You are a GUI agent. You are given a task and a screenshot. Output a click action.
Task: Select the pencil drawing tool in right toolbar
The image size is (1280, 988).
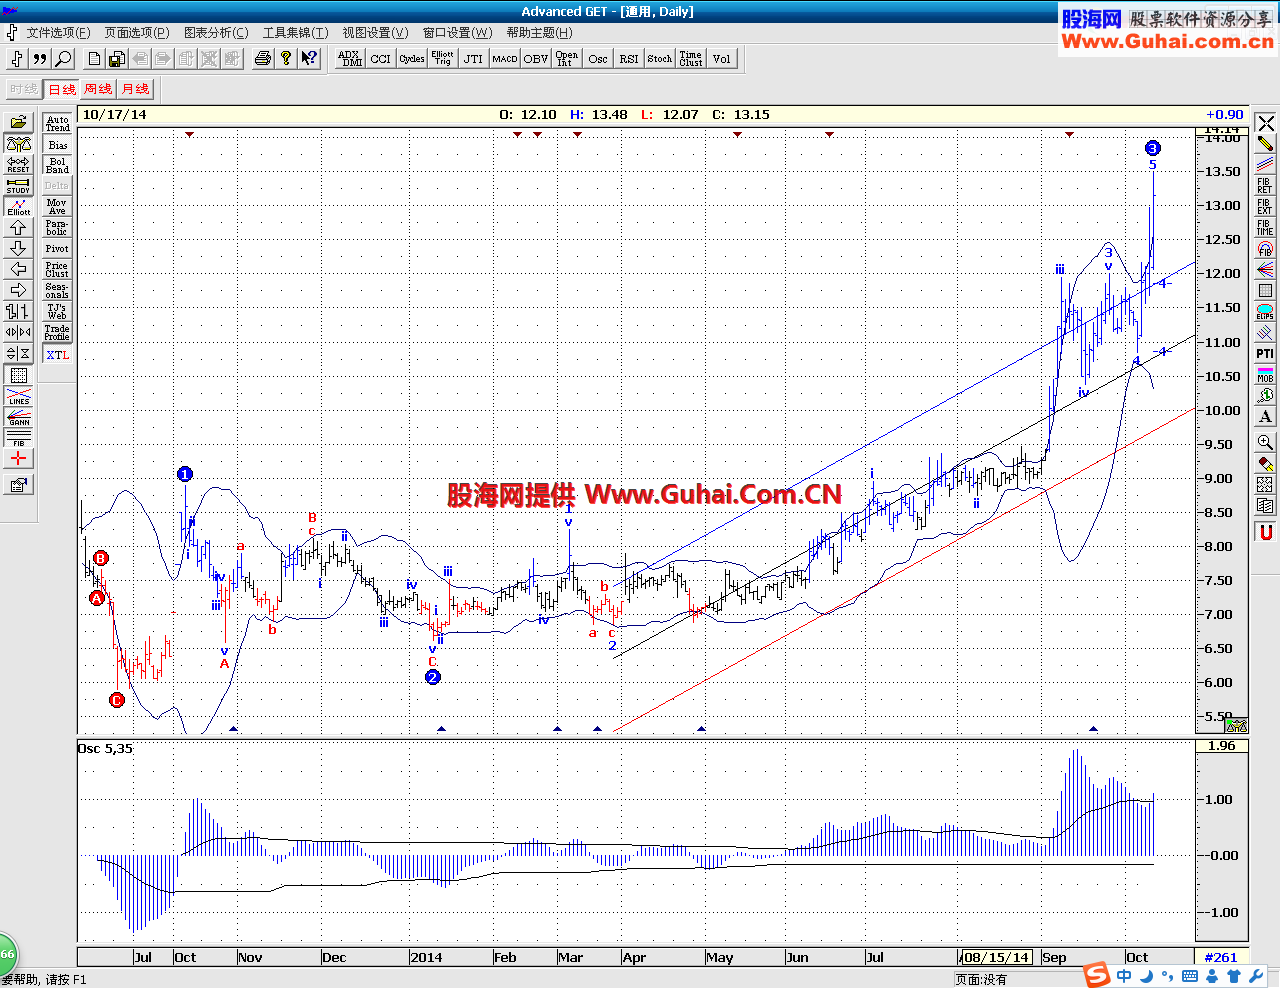(x=1265, y=144)
